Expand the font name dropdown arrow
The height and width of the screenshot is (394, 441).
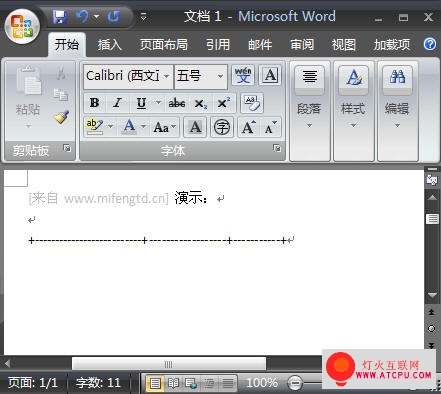(167, 77)
